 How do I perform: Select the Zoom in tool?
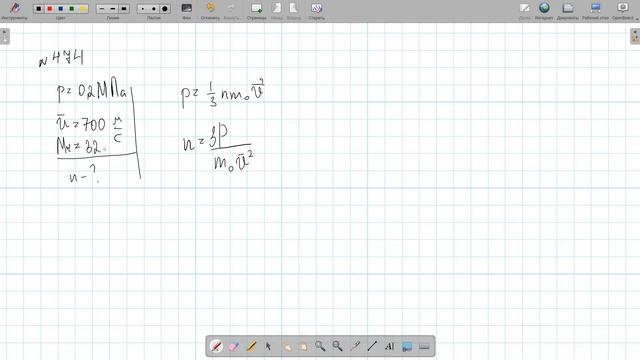[x=320, y=347]
